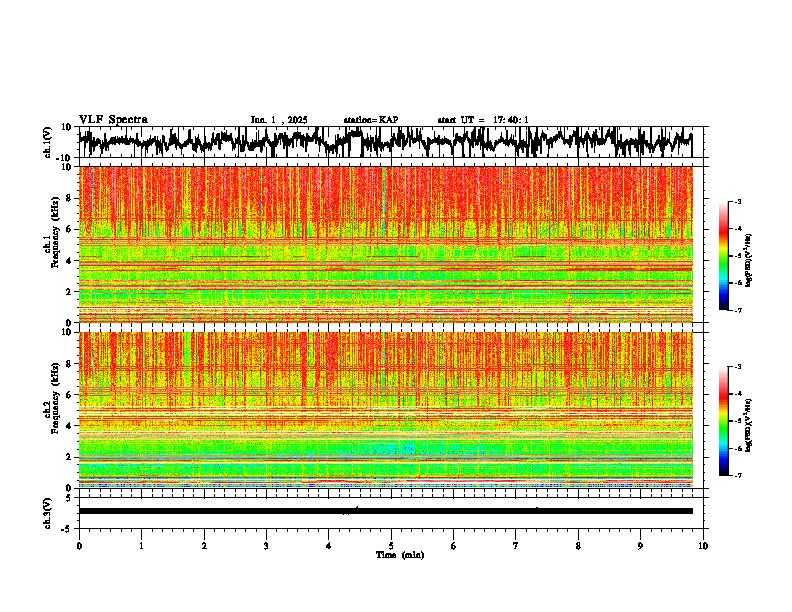The width and height of the screenshot is (792, 612).
Task: Click time axis tick label "1"
Action: [x=141, y=546]
